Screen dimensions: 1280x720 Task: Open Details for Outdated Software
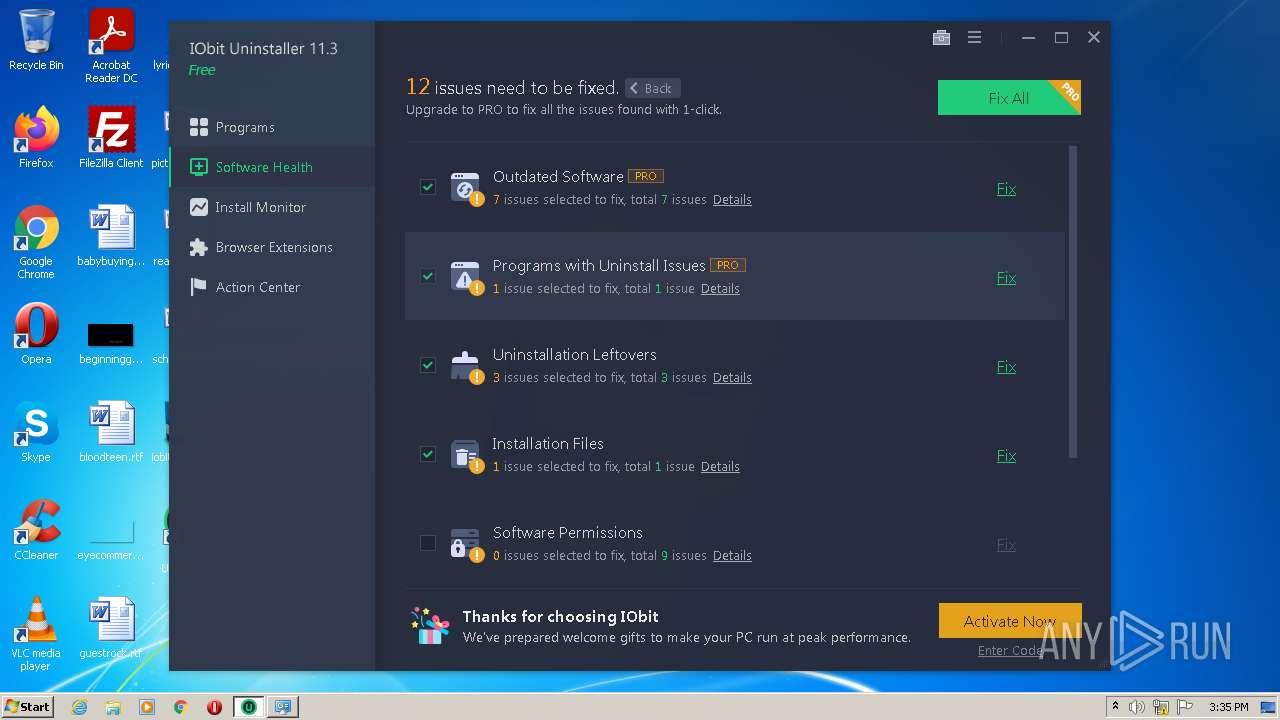tap(732, 200)
